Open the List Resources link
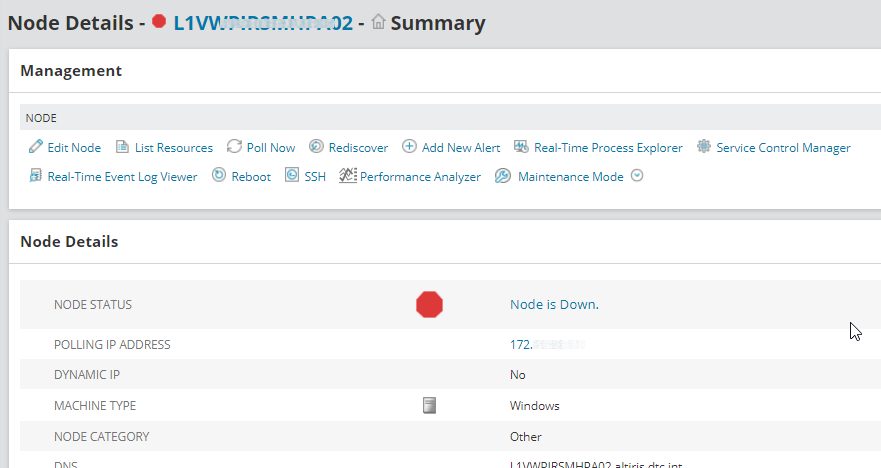881x468 pixels. (174, 148)
